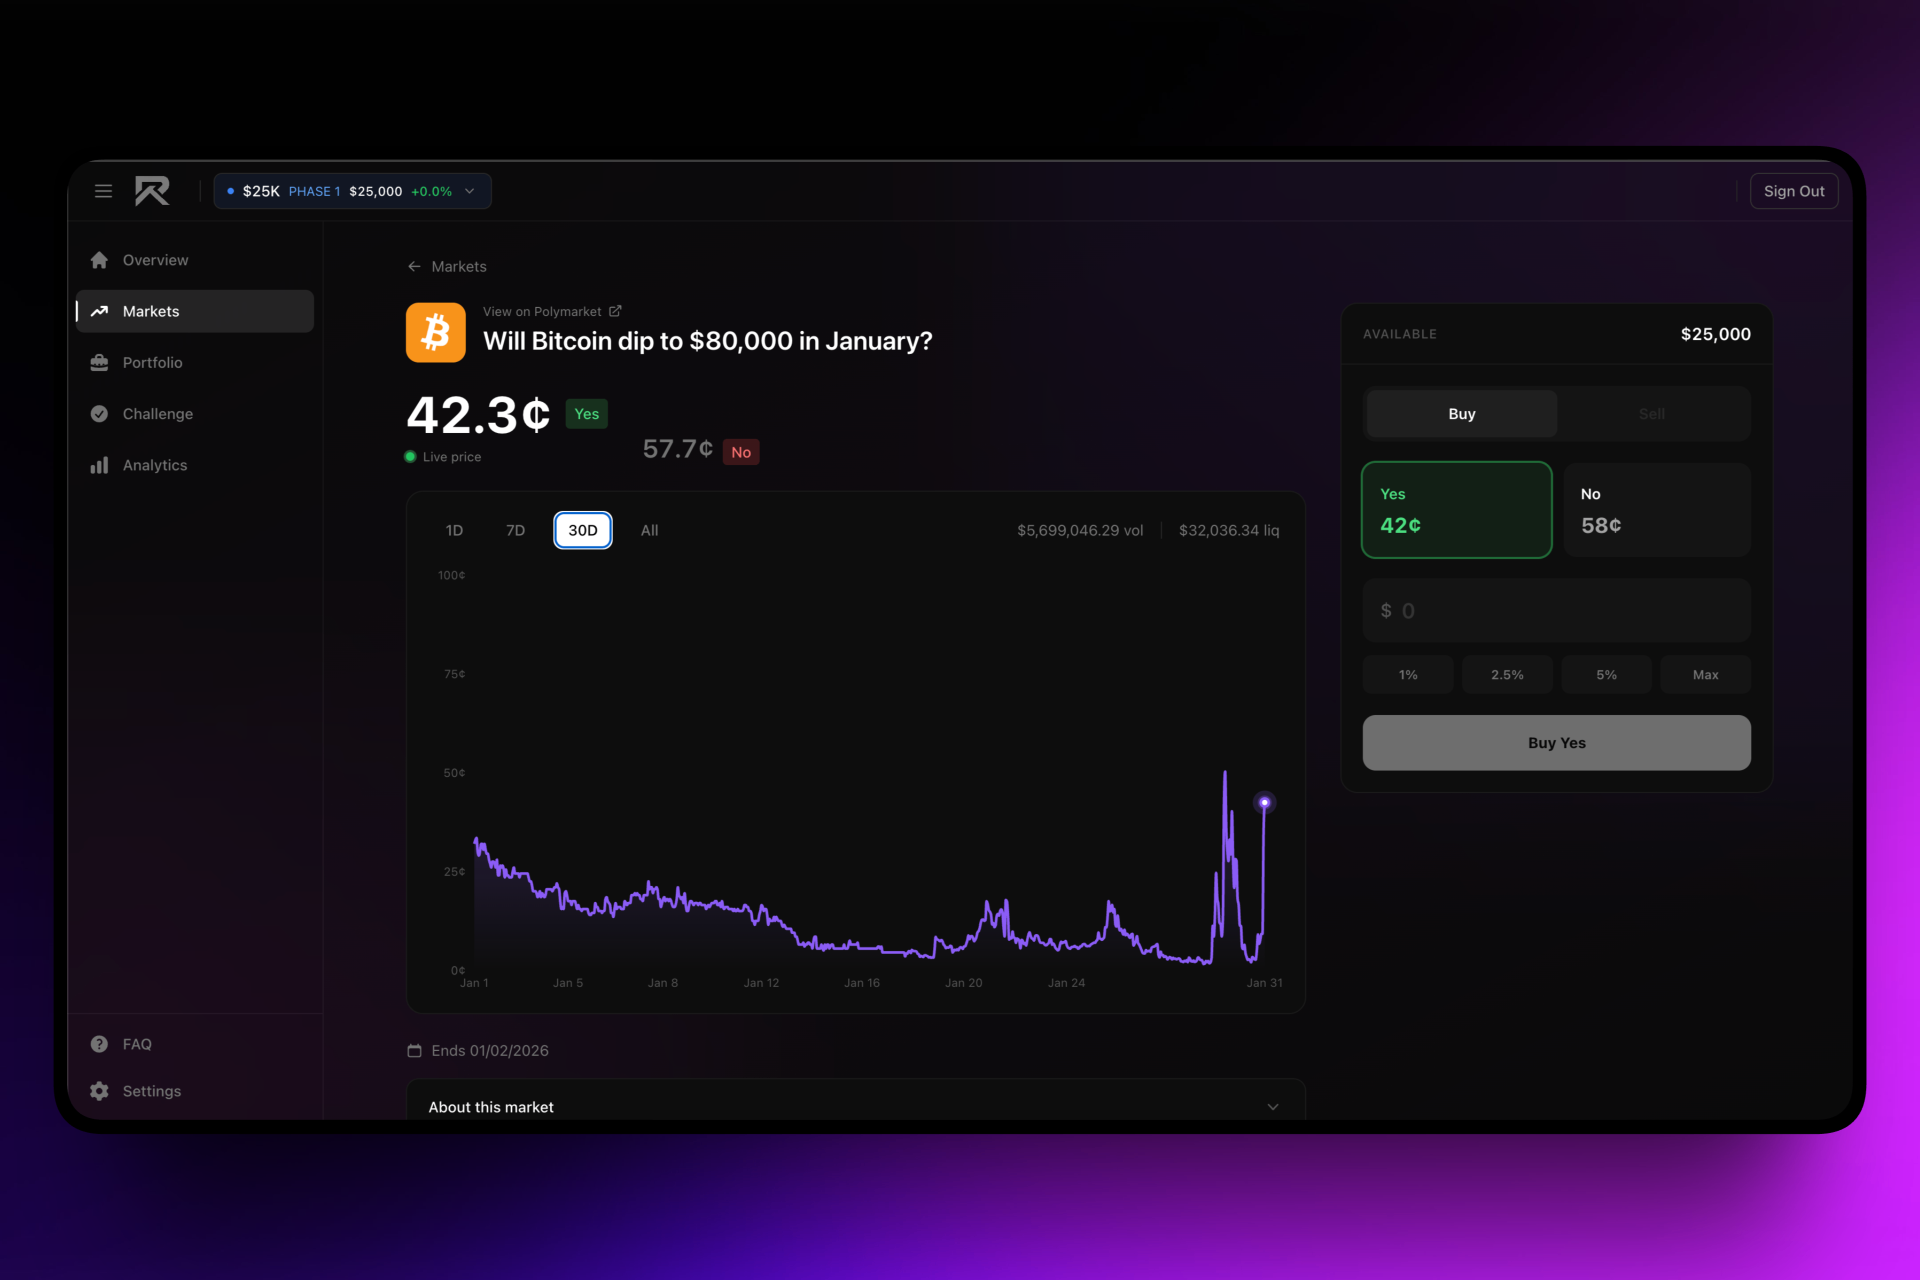The height and width of the screenshot is (1280, 1920).
Task: Select the Yes 42¢ outcome card
Action: 1457,510
